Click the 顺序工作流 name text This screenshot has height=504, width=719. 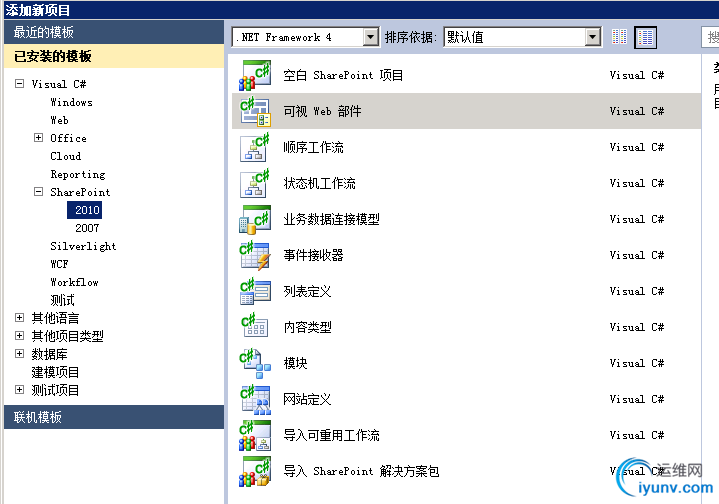click(313, 147)
